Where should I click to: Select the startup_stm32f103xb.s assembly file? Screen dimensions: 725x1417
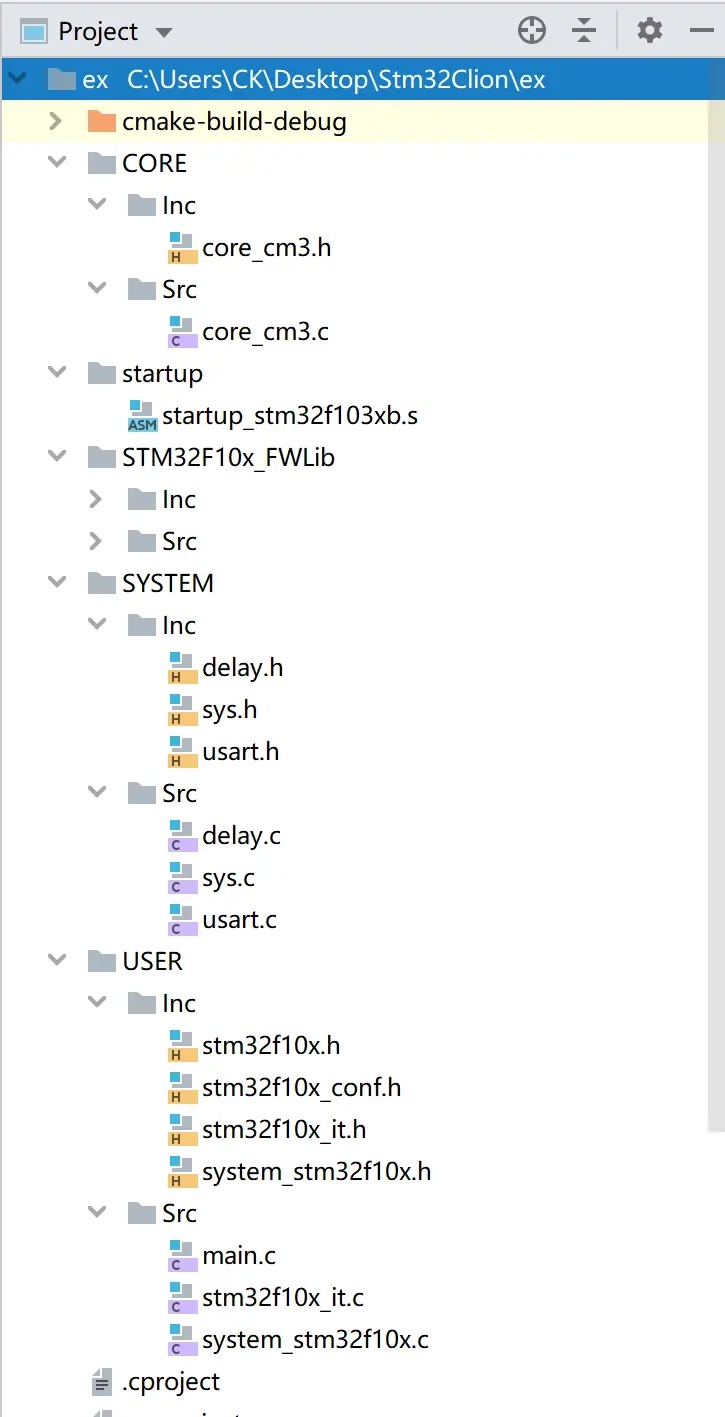(x=273, y=415)
